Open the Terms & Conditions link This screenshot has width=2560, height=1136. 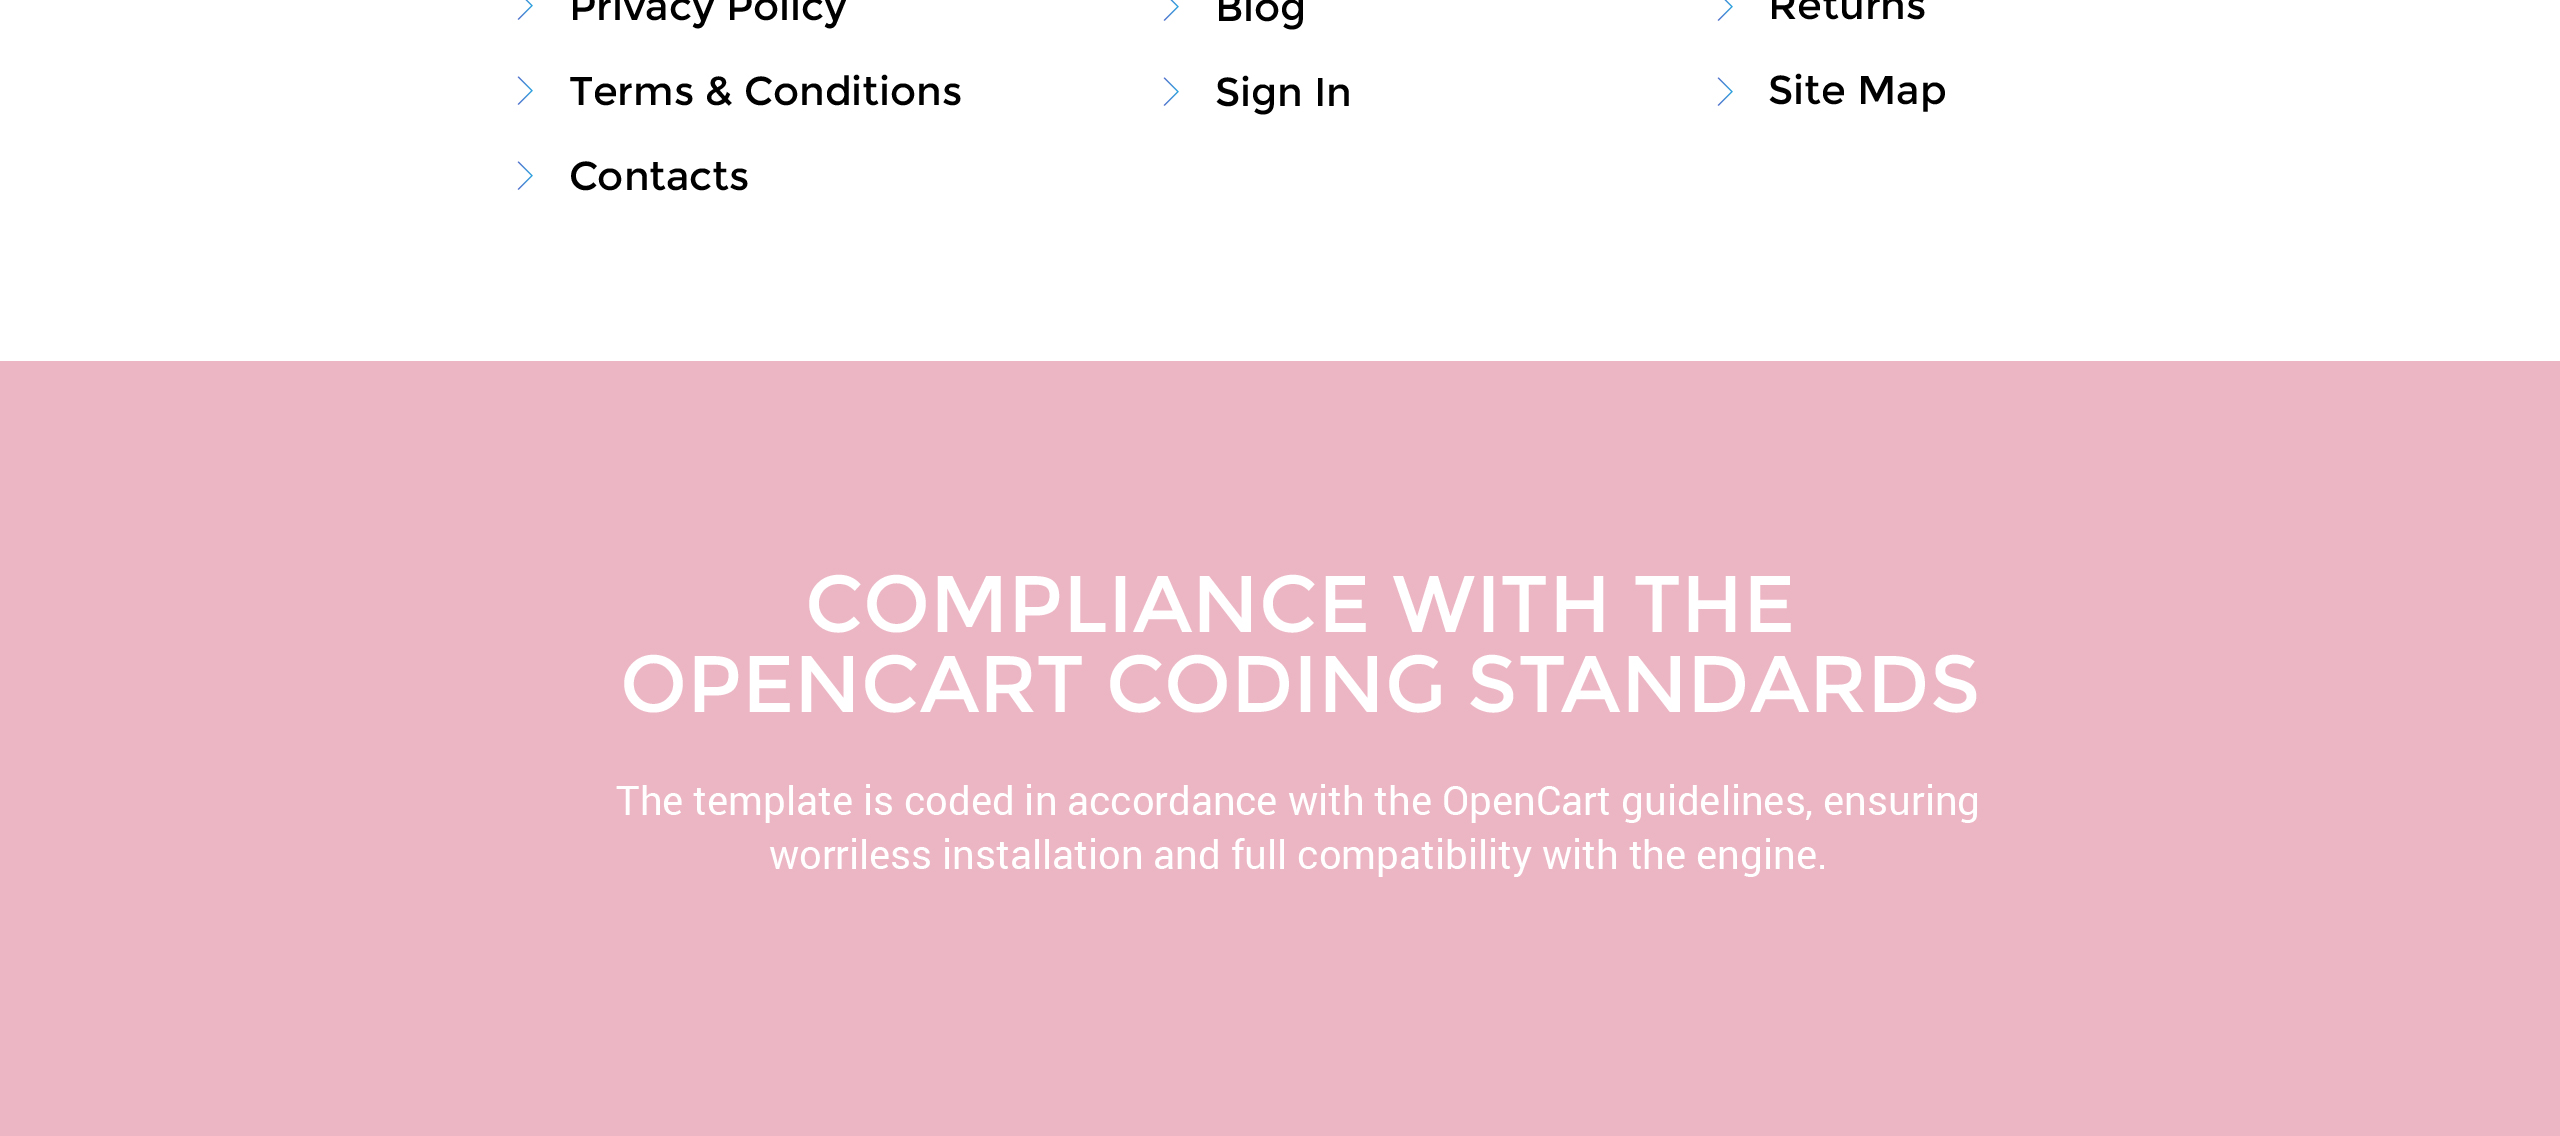765,92
